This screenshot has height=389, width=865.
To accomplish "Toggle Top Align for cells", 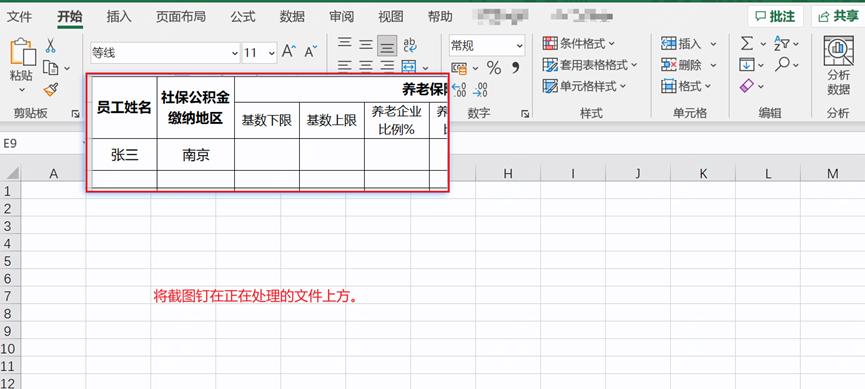I will coord(344,44).
